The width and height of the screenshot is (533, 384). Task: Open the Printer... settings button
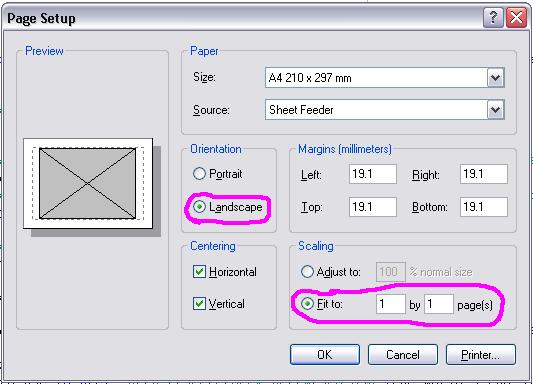click(x=481, y=354)
